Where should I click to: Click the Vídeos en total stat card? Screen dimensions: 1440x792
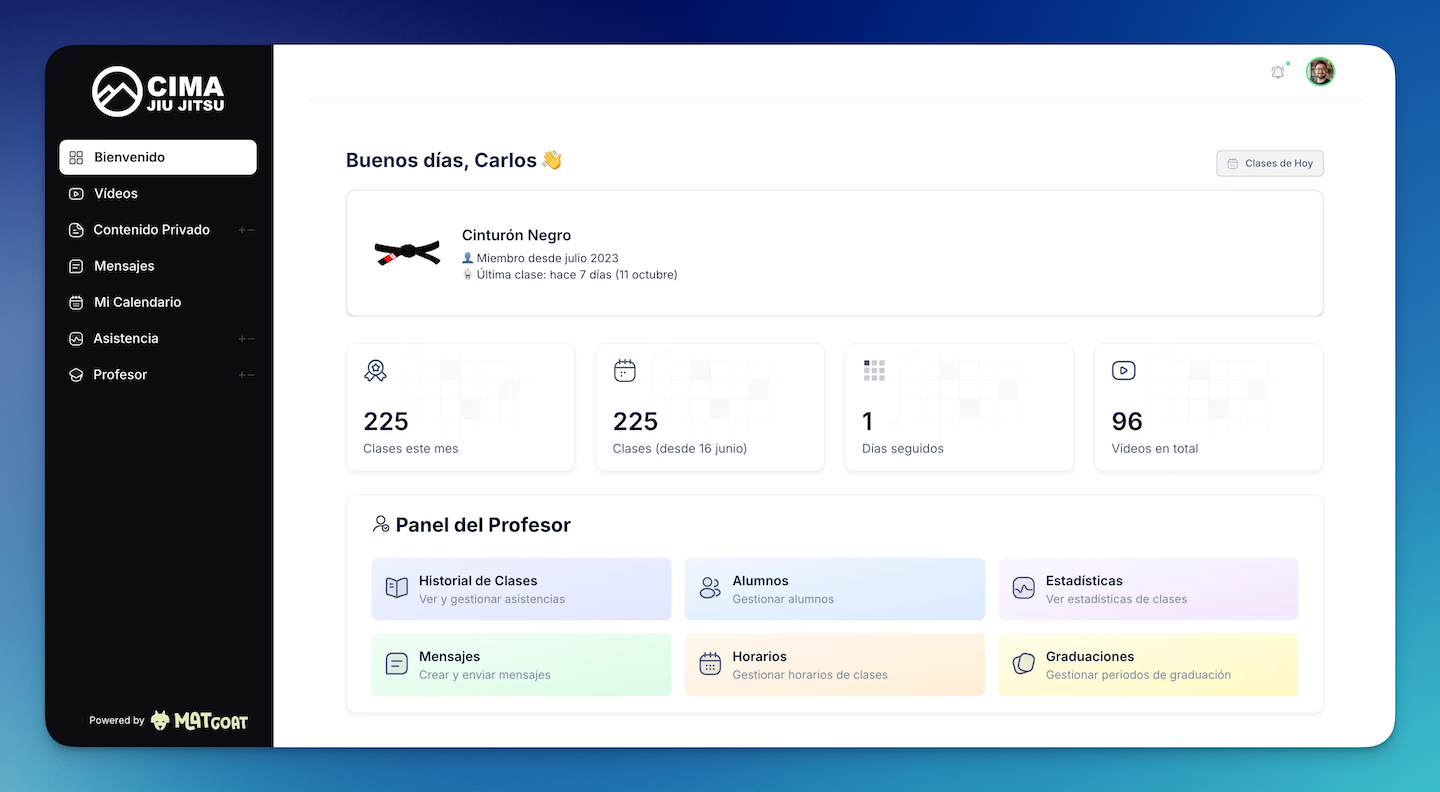pyautogui.click(x=1208, y=407)
